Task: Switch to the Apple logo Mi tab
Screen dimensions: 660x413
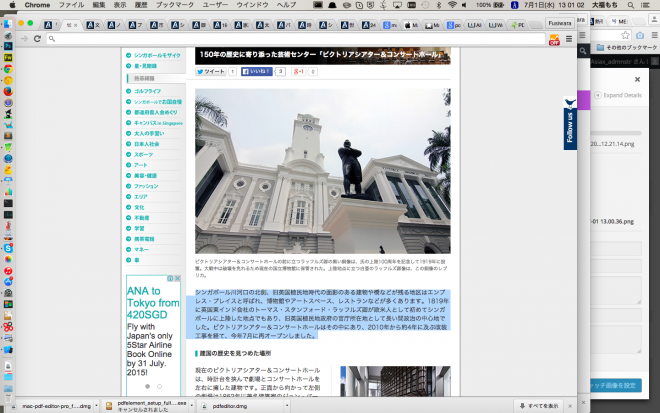Action: coord(411,25)
